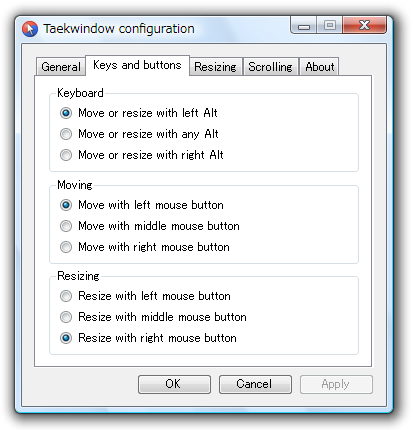This screenshot has width=413, height=430.
Task: Show the About tab
Action: click(x=319, y=67)
